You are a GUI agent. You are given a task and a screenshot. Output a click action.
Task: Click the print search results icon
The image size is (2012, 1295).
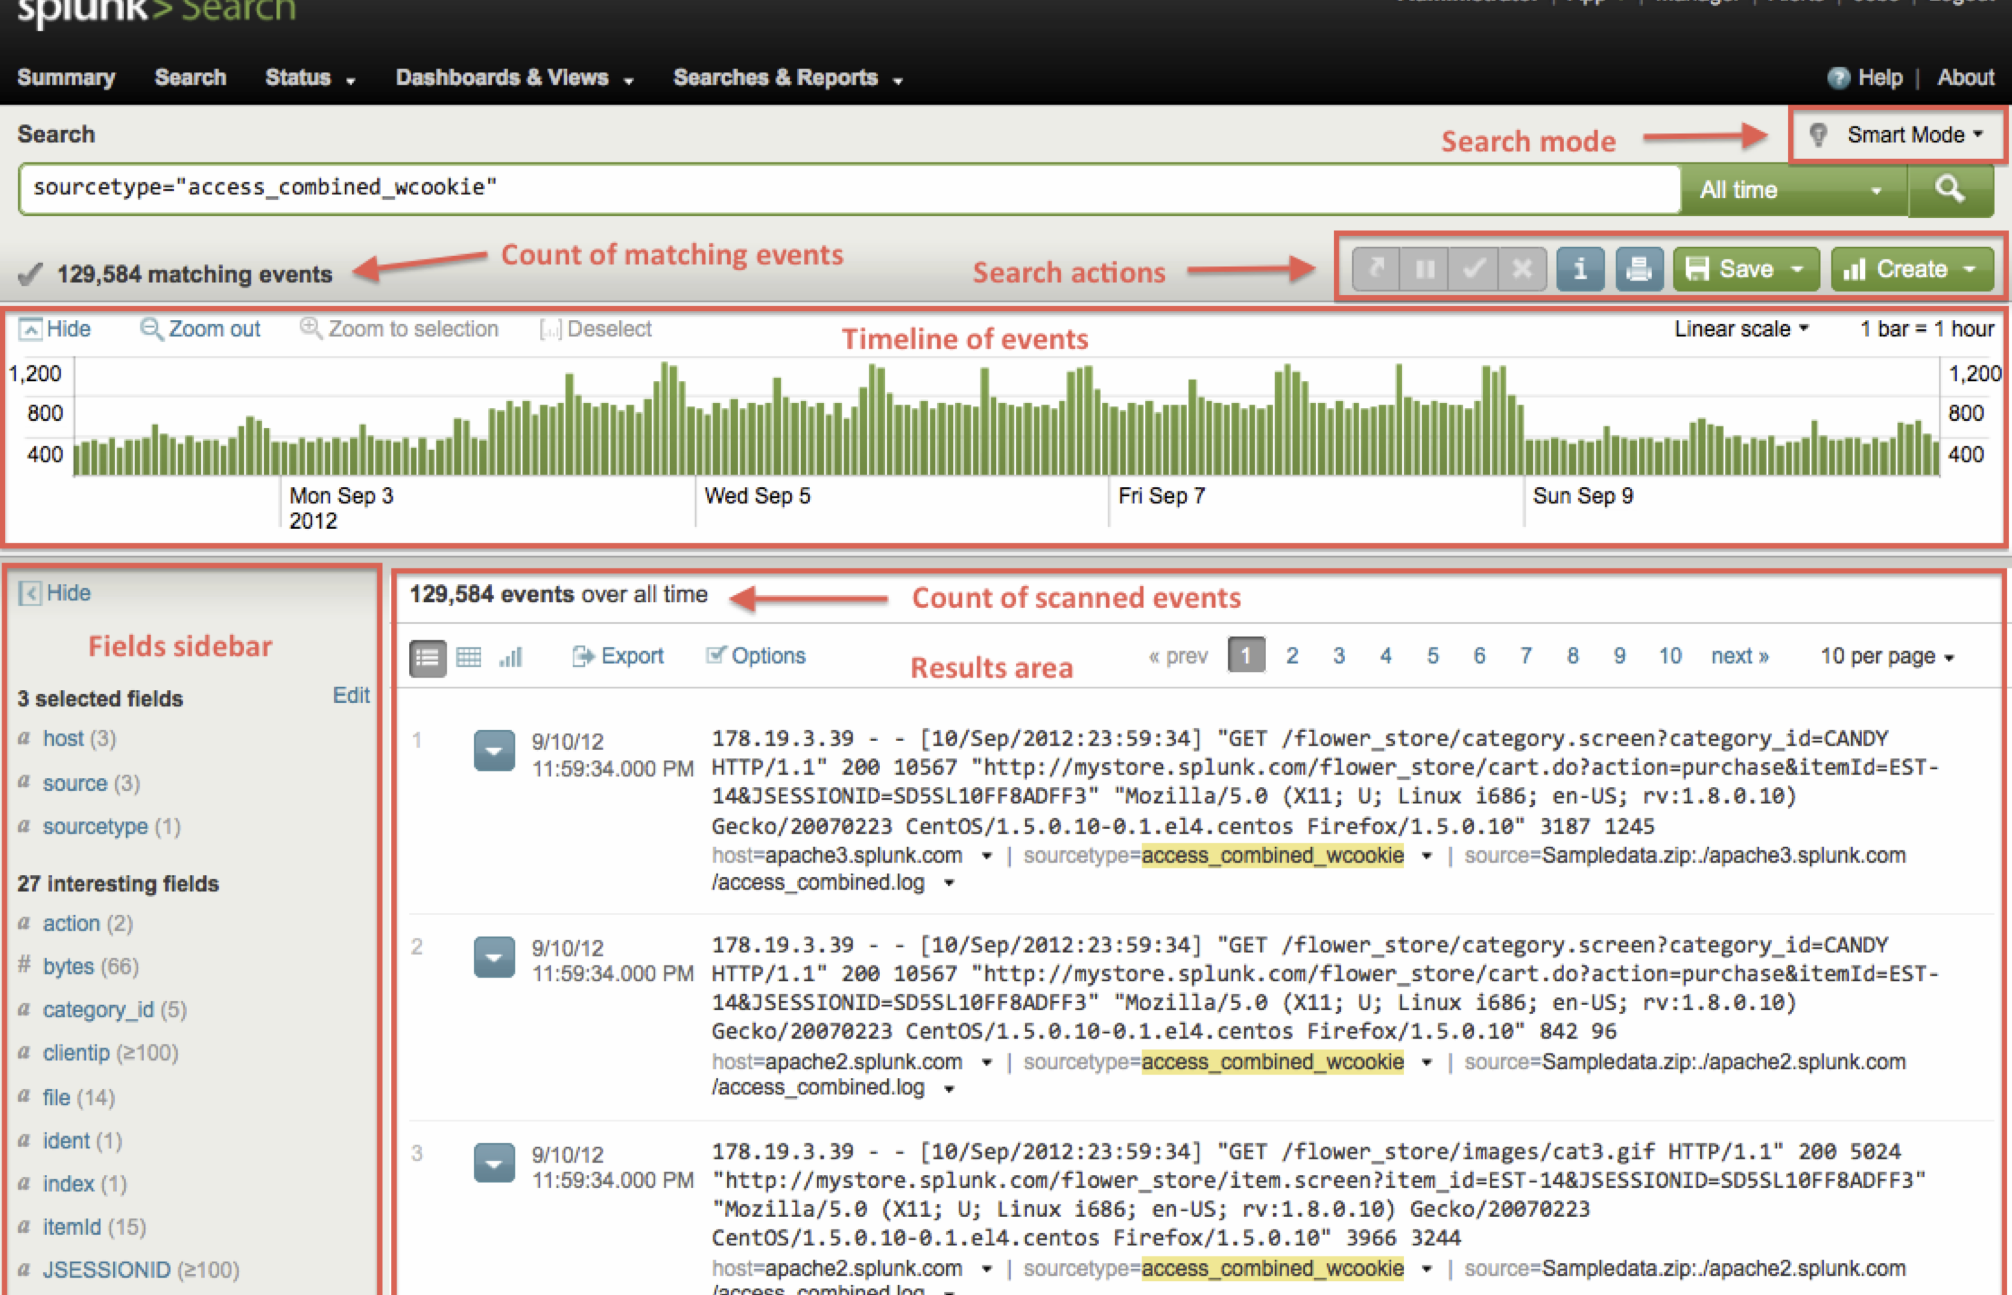(x=1638, y=268)
